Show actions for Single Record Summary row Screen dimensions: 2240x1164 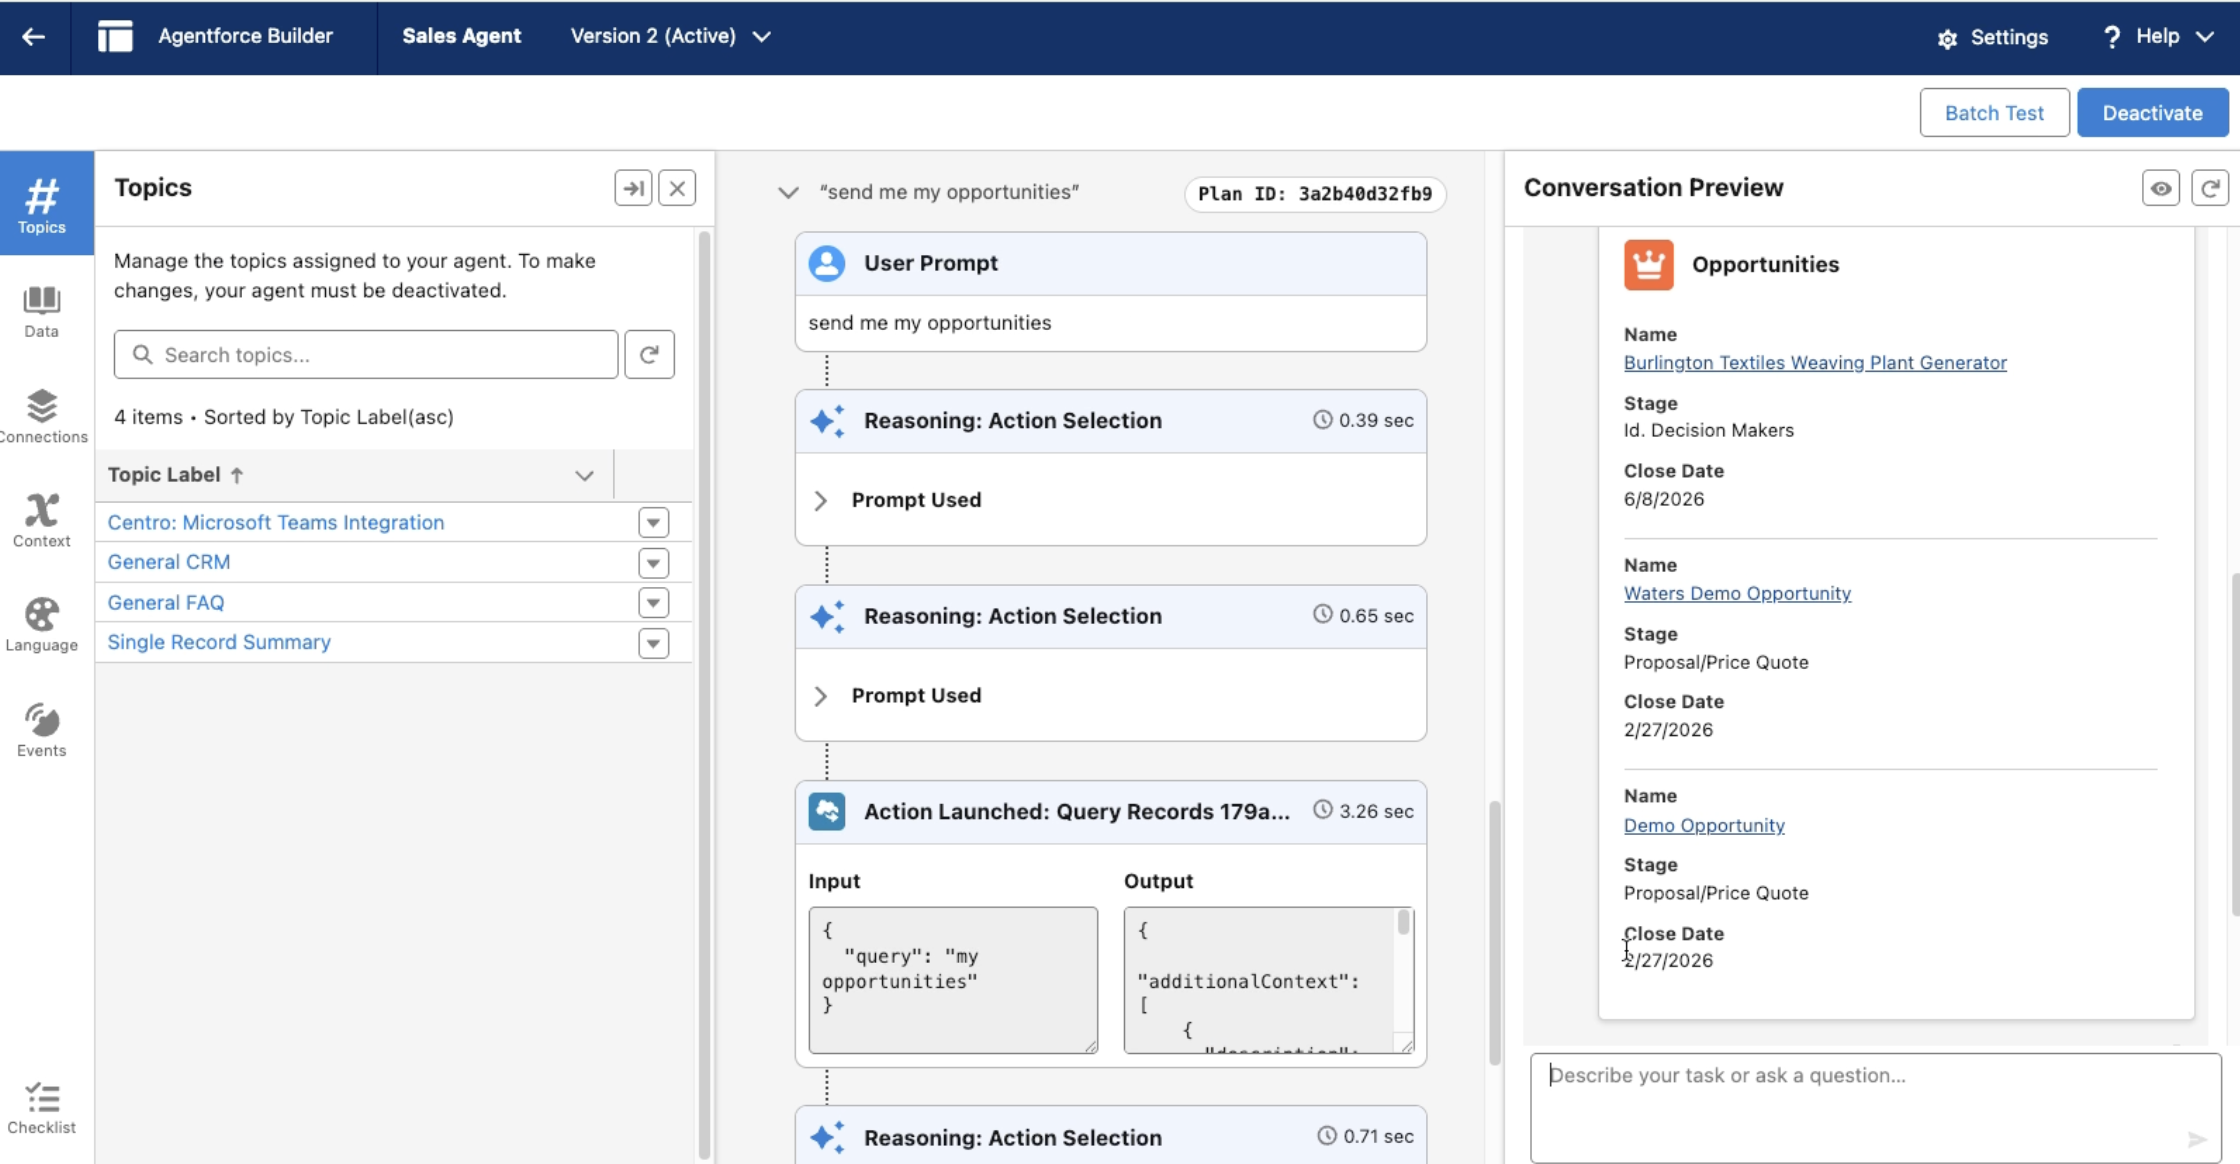[x=653, y=643]
